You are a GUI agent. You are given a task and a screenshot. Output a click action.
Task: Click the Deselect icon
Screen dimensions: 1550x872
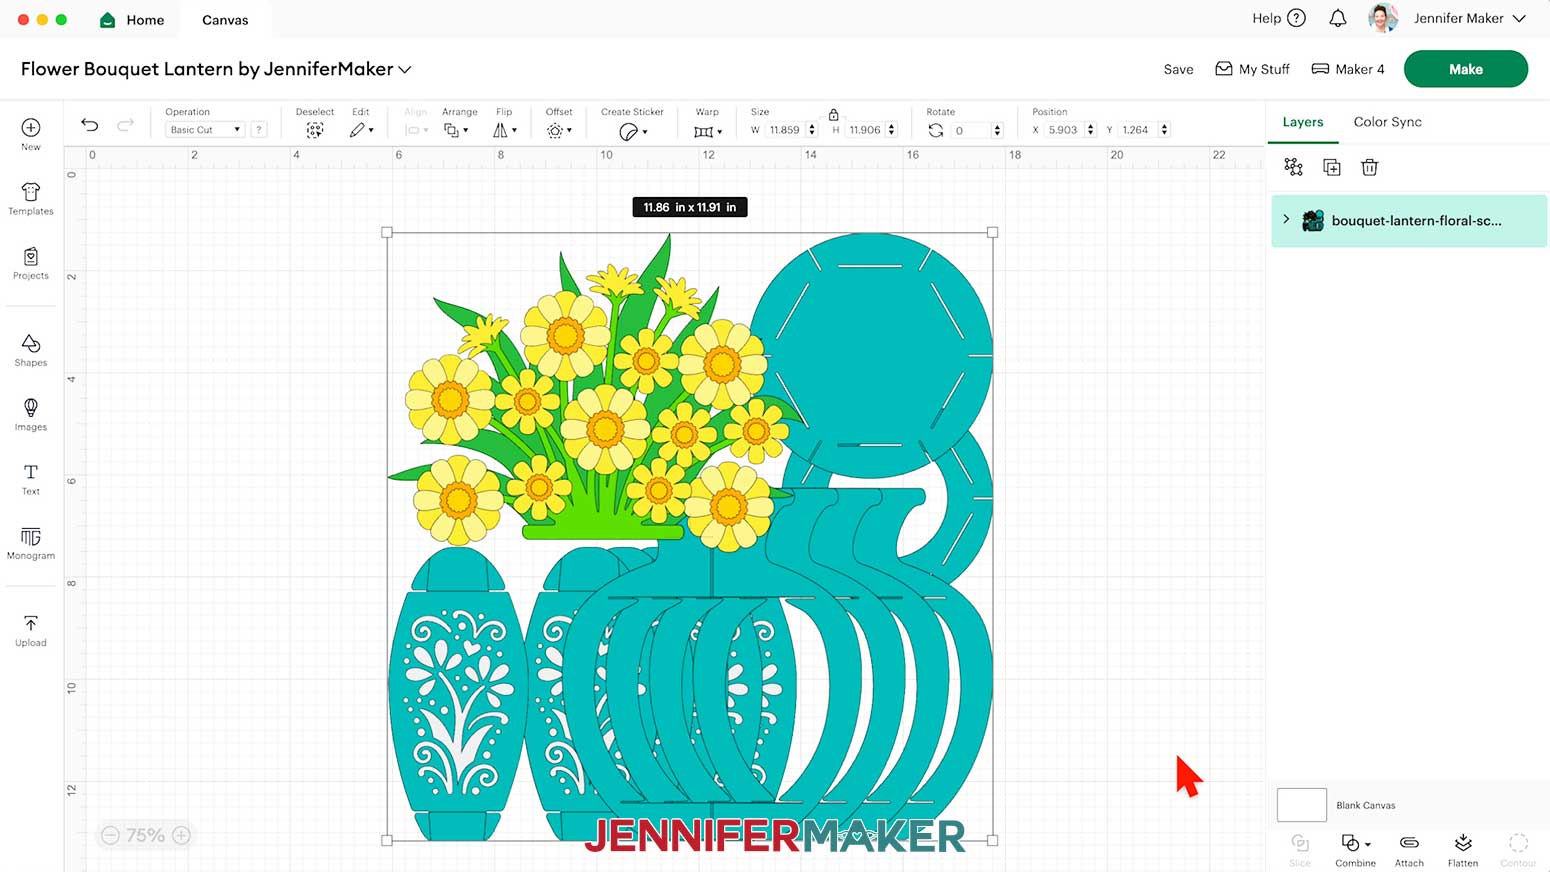pos(315,130)
